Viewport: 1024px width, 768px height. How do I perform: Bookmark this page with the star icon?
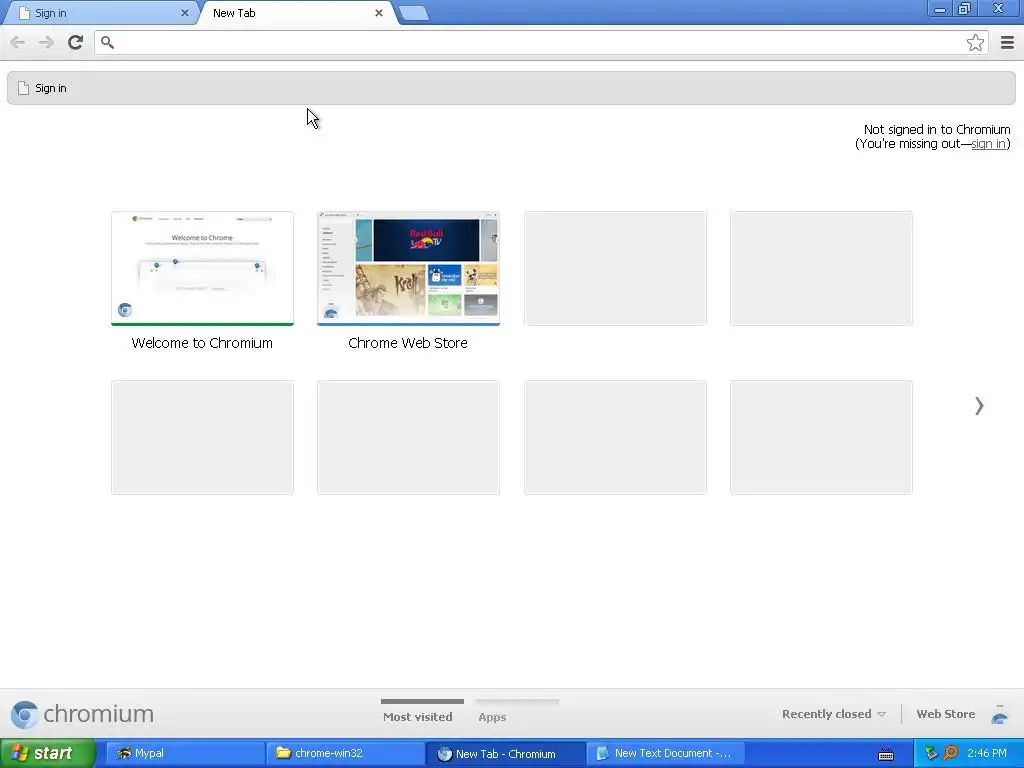click(x=975, y=42)
